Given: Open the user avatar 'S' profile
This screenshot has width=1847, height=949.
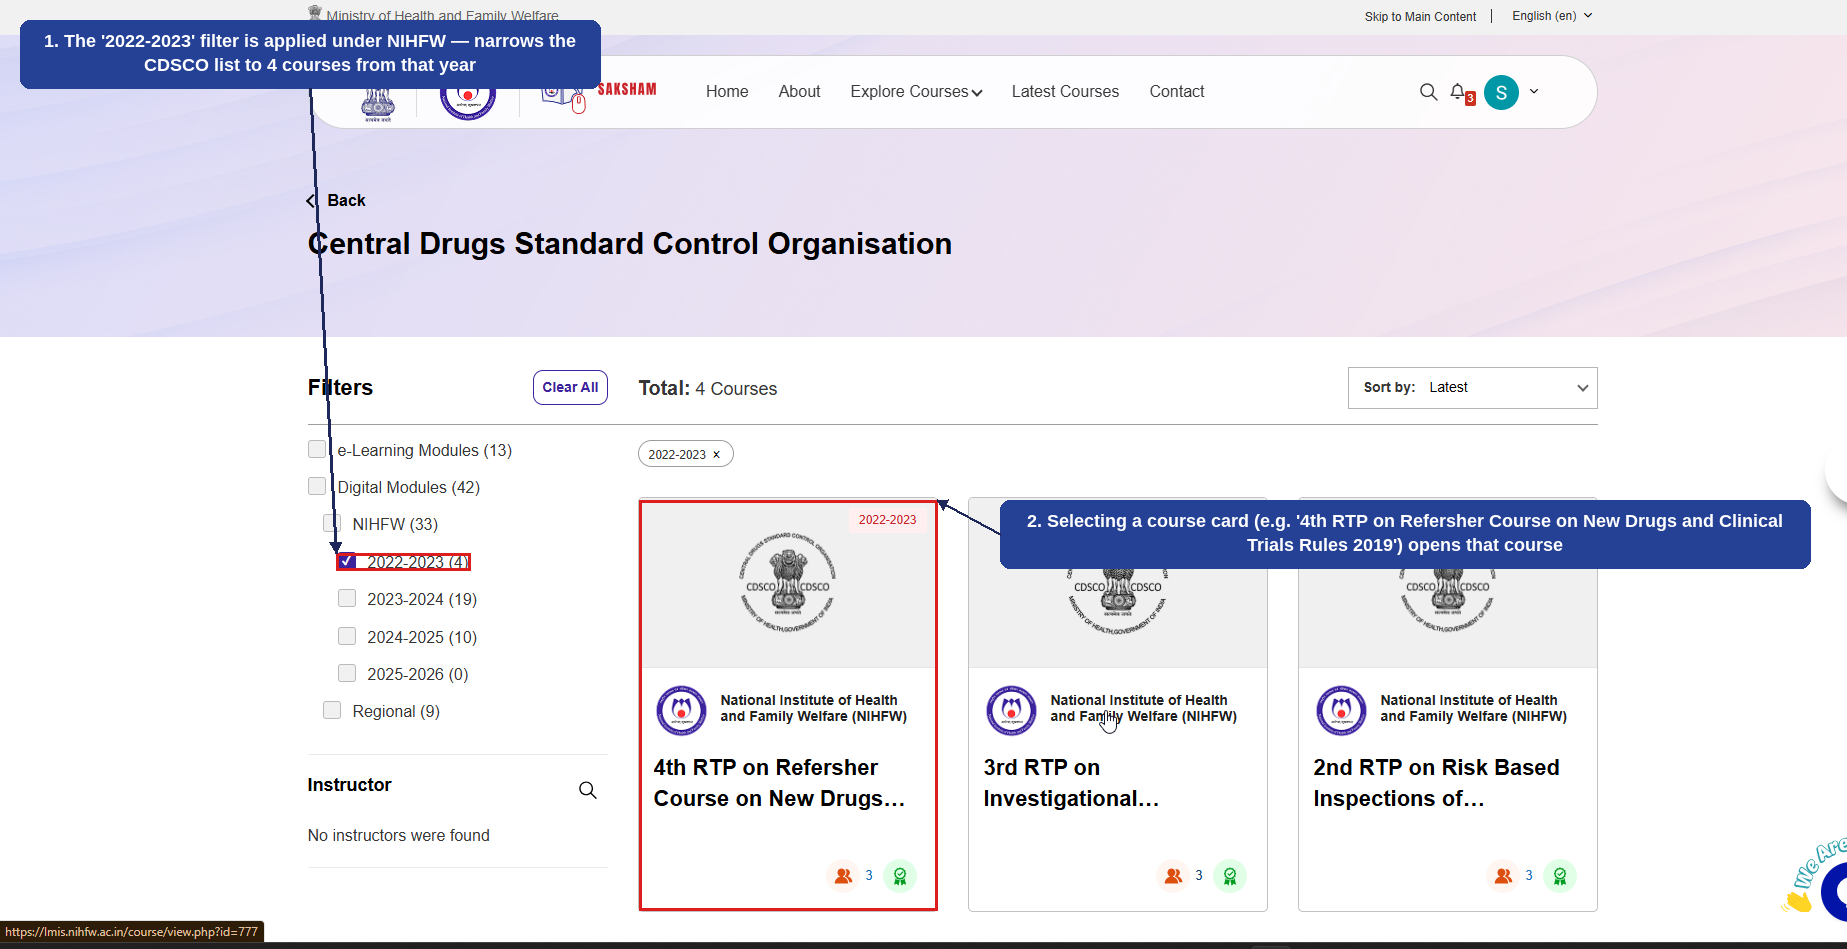Looking at the screenshot, I should (1501, 92).
